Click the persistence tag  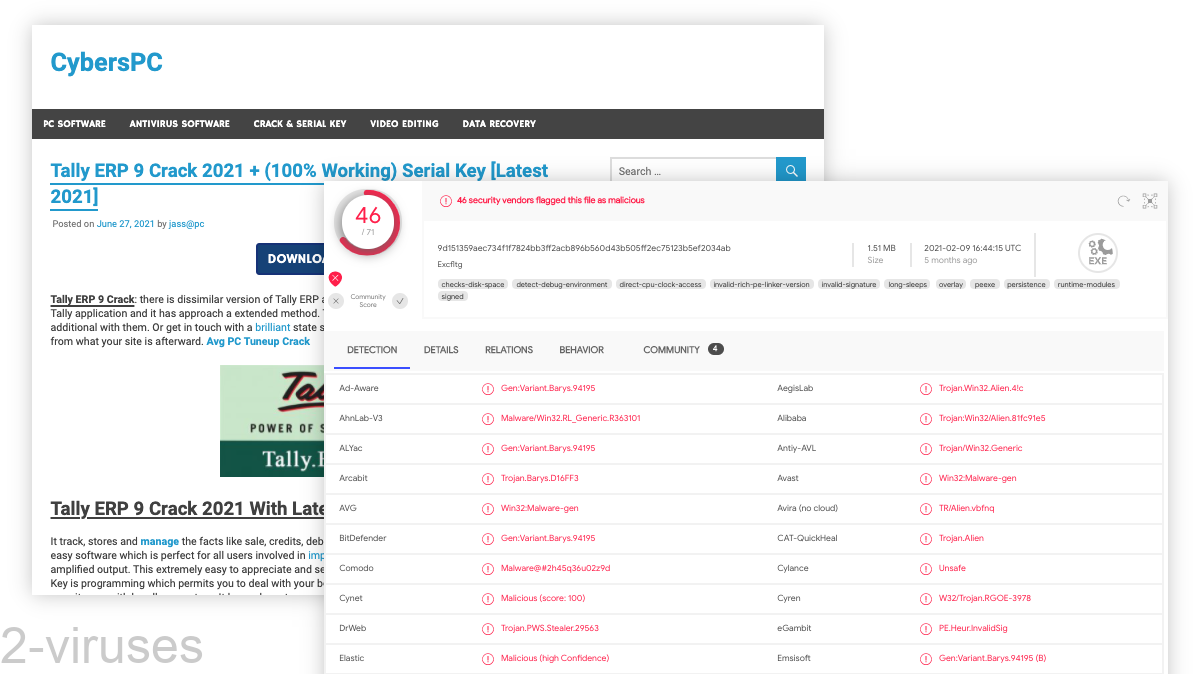1027,284
